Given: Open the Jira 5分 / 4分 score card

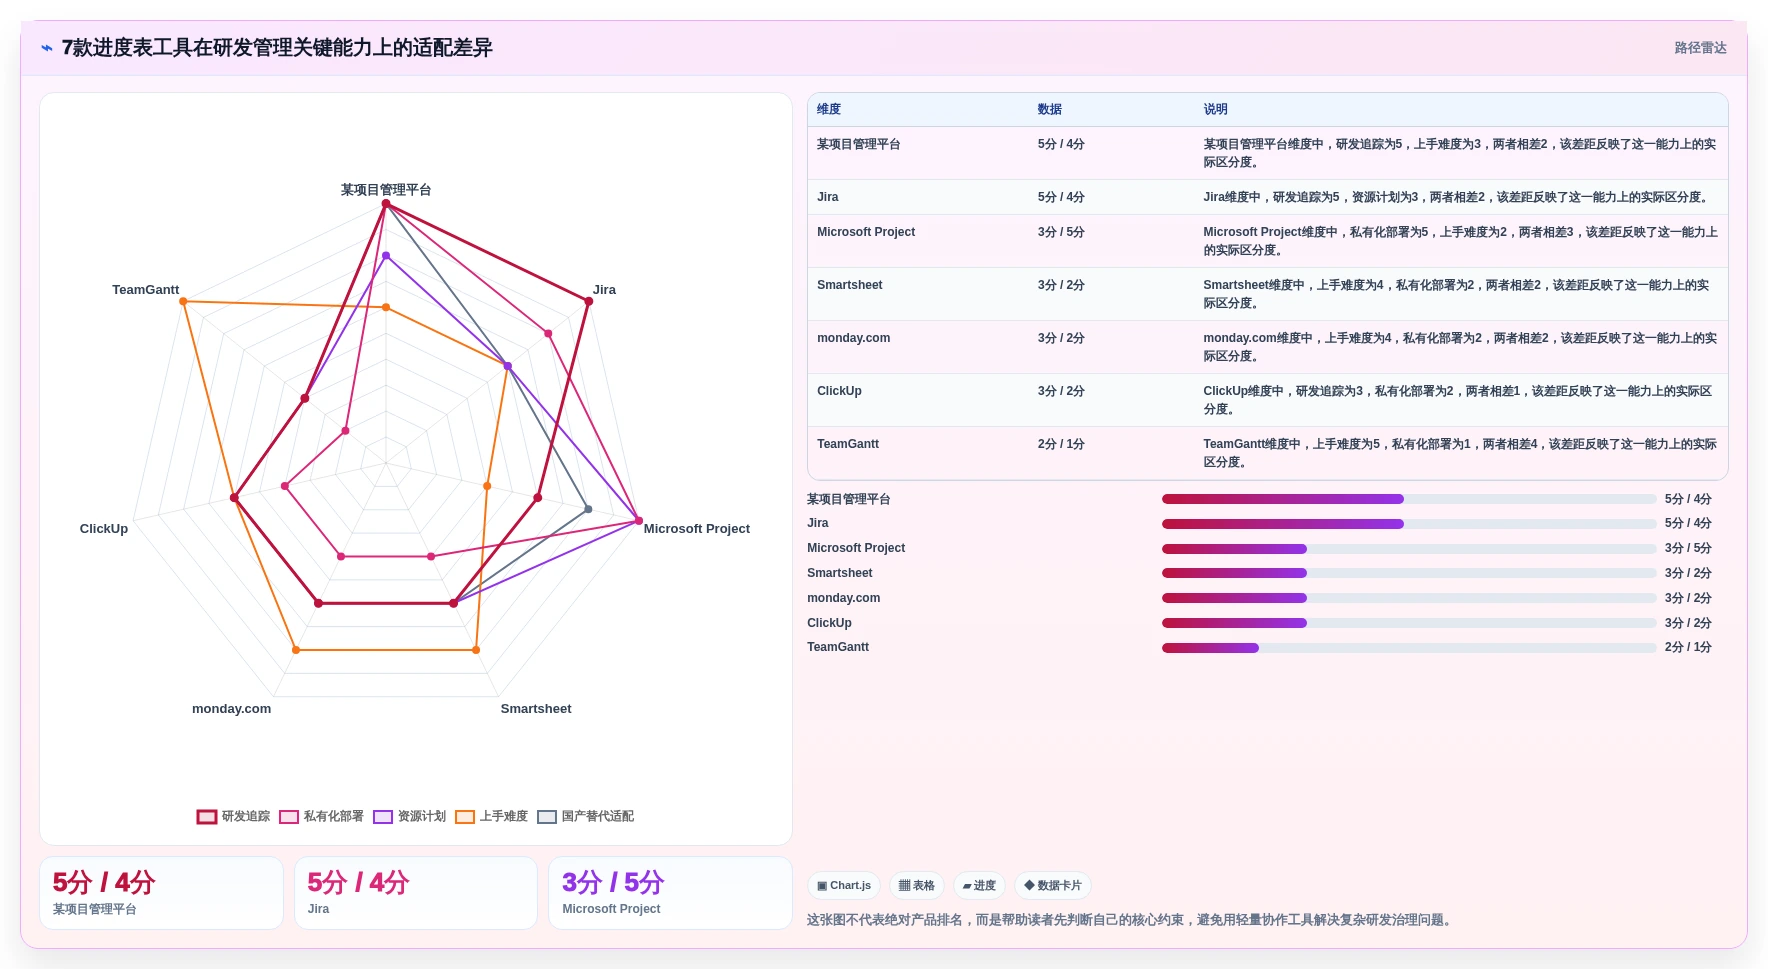Looking at the screenshot, I should [416, 893].
